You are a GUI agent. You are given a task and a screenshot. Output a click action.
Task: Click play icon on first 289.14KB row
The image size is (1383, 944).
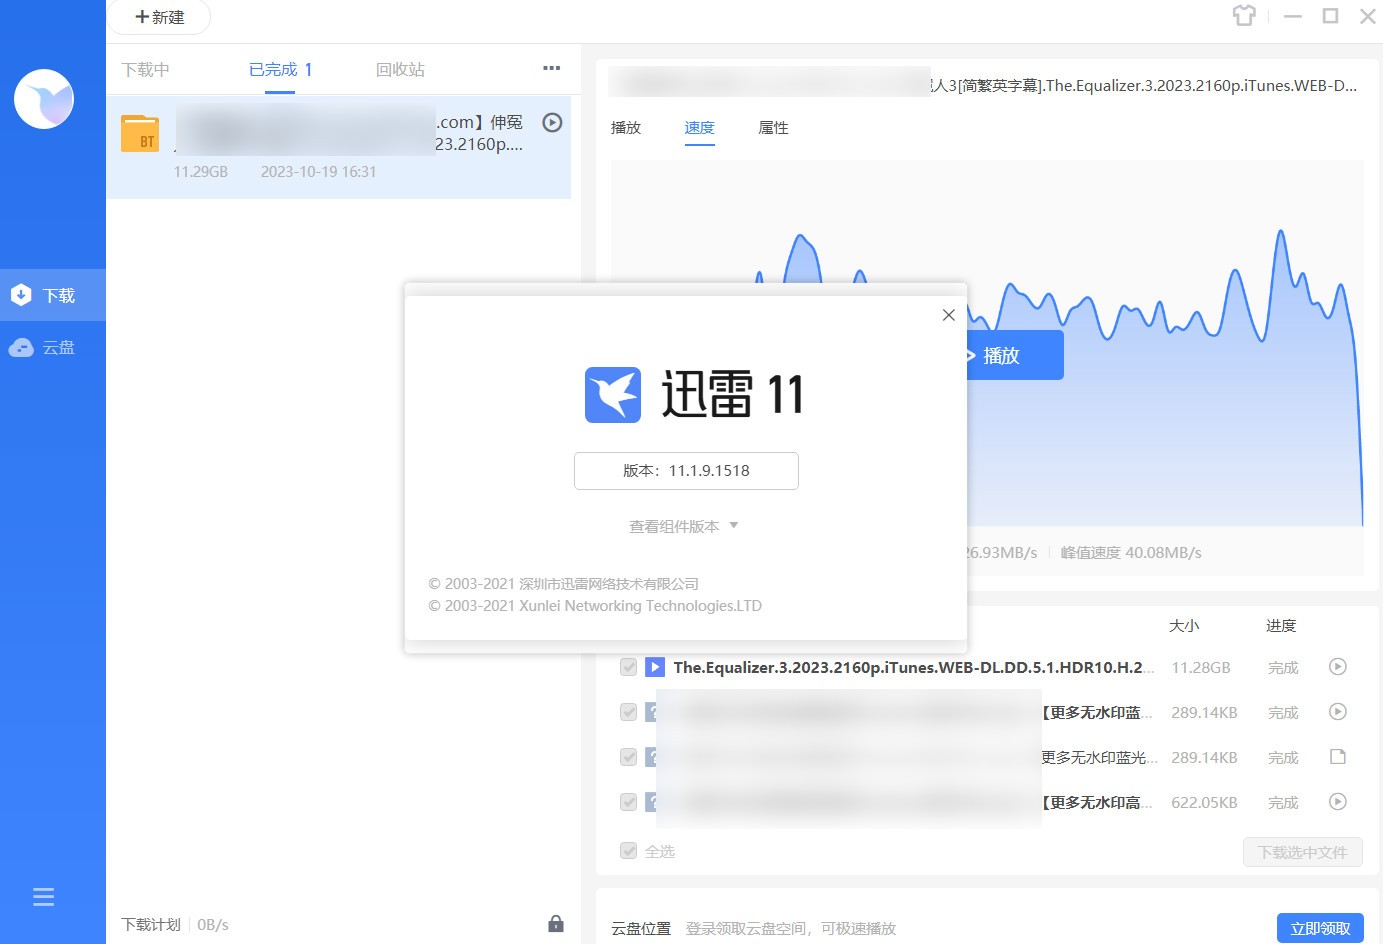tap(1338, 712)
